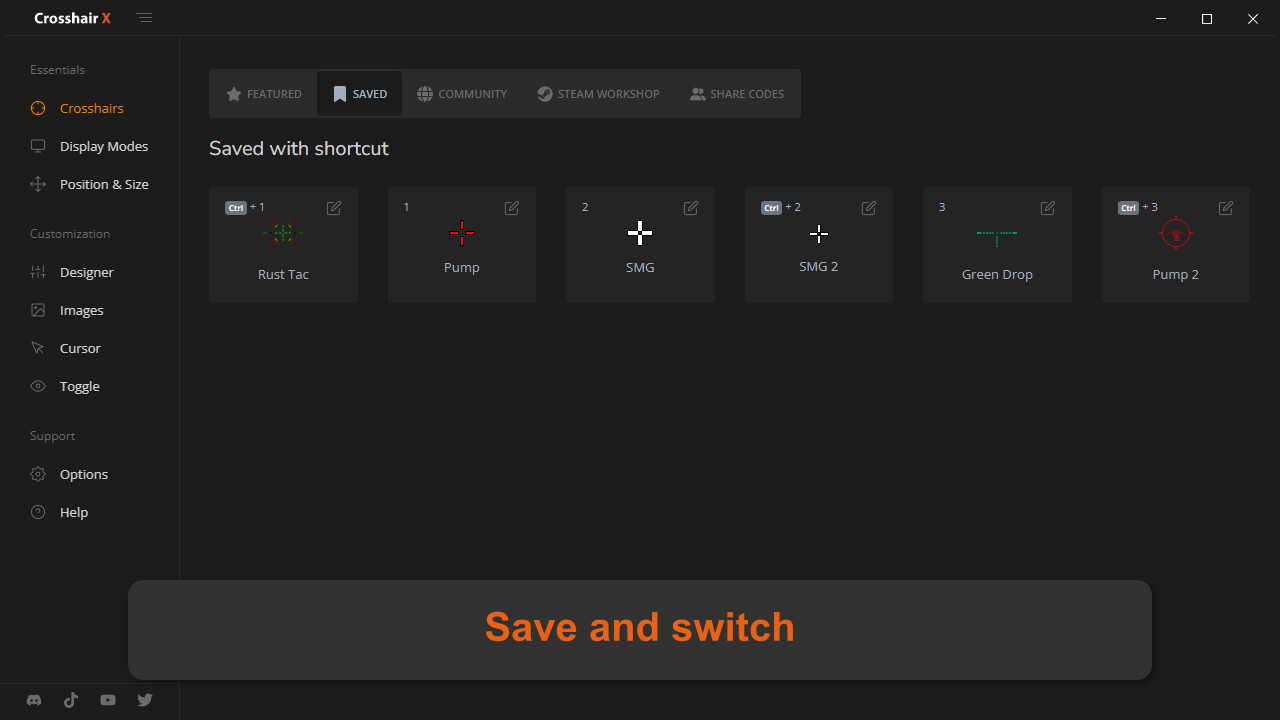Open the TikTok social icon

(x=71, y=700)
